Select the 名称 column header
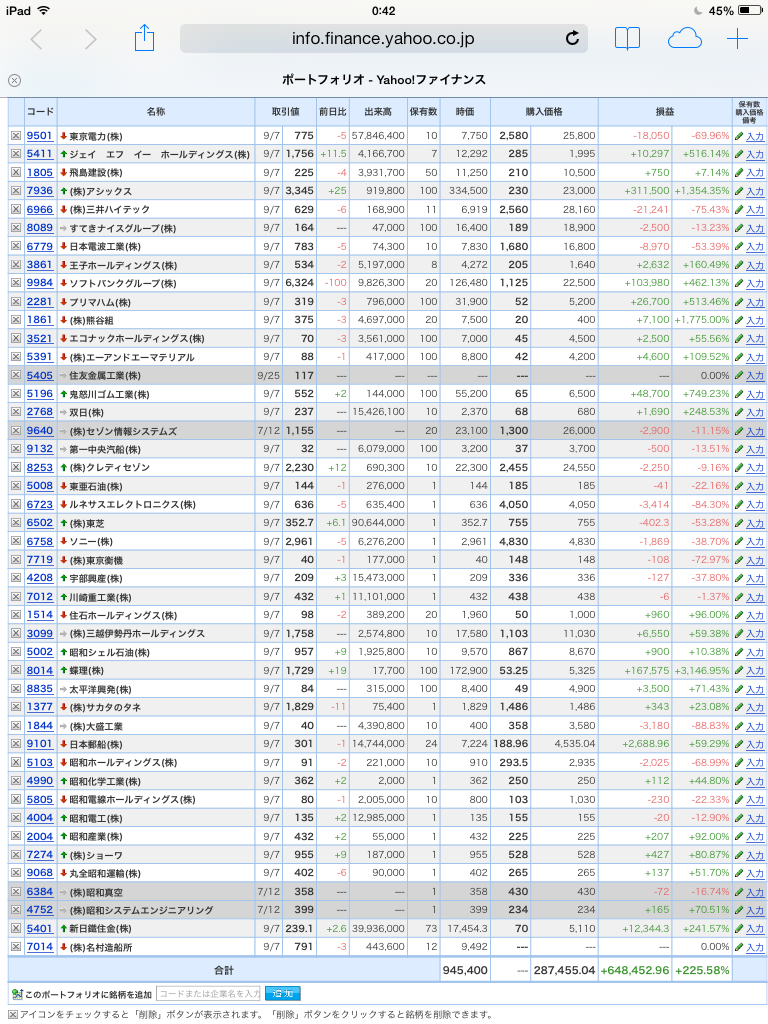This screenshot has width=768, height=1024. (x=156, y=112)
